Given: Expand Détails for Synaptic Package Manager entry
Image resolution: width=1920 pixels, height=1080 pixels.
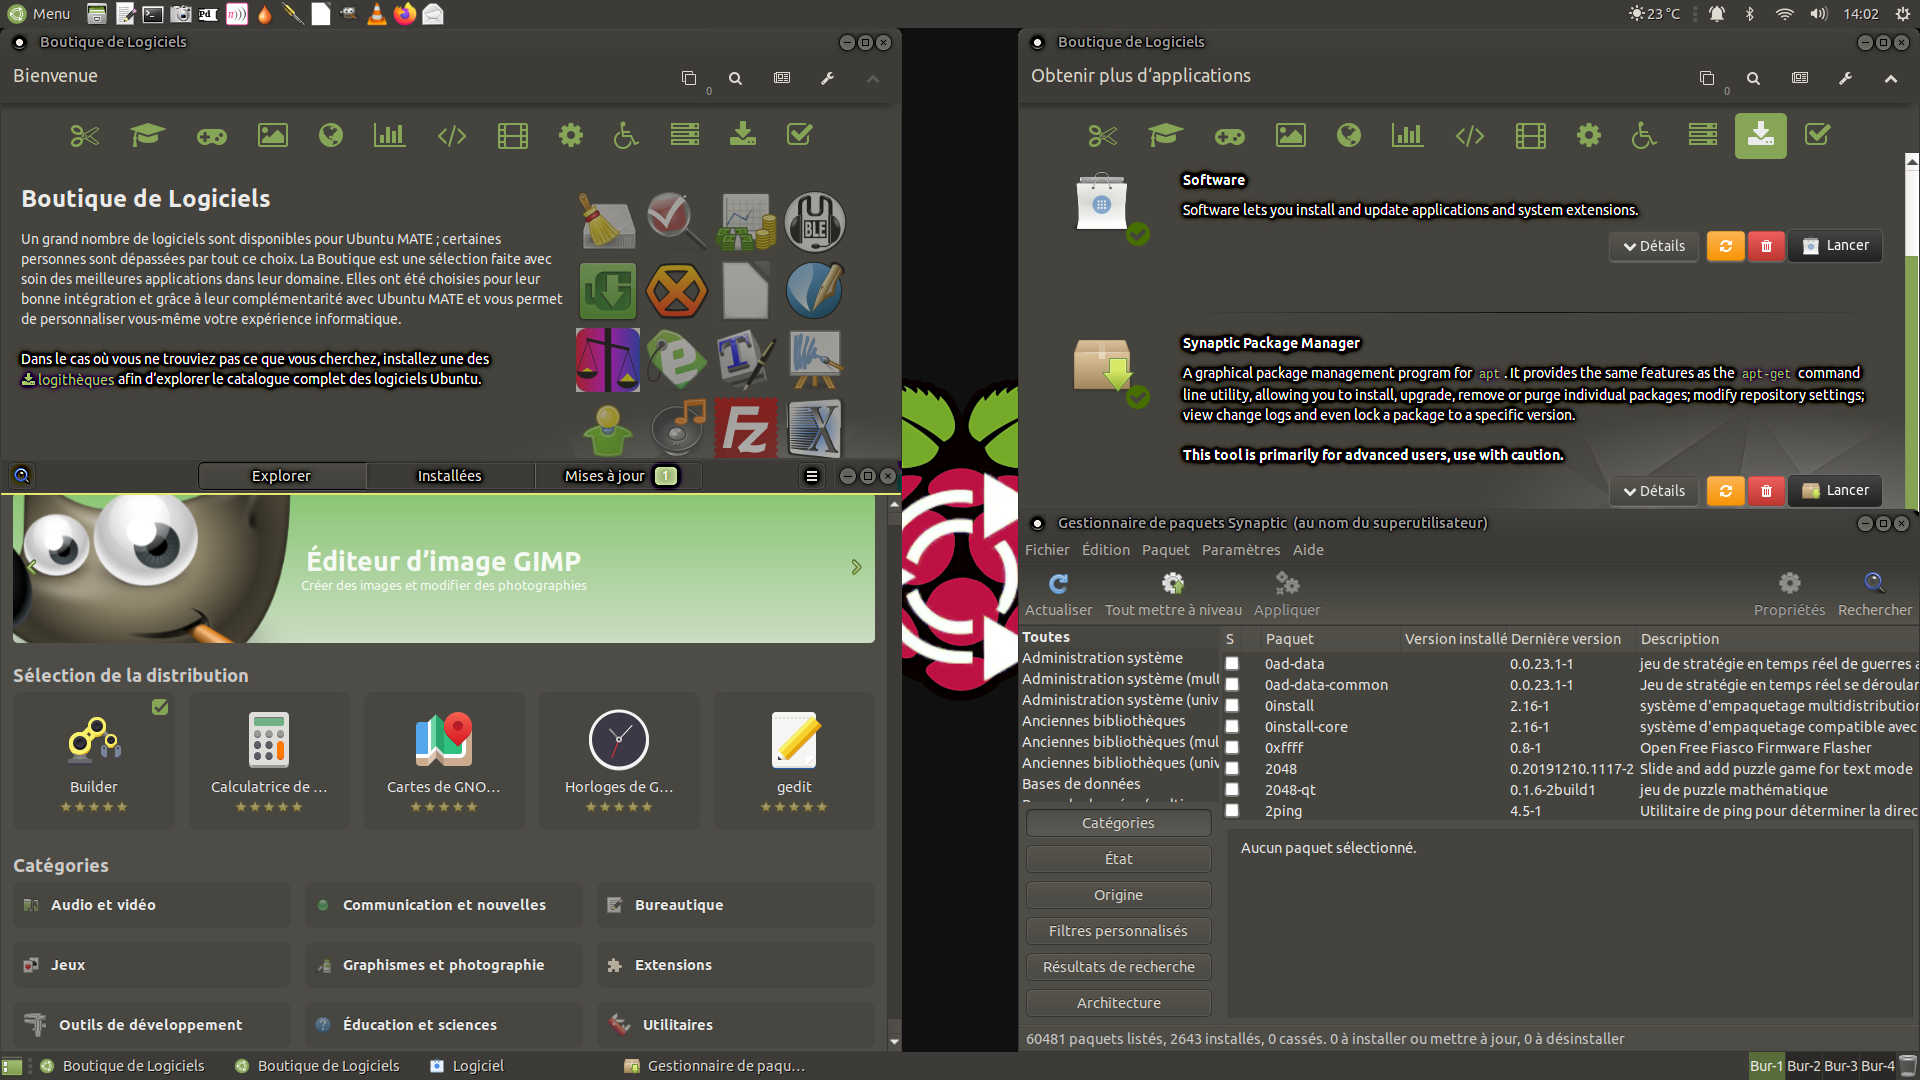Looking at the screenshot, I should (x=1654, y=491).
